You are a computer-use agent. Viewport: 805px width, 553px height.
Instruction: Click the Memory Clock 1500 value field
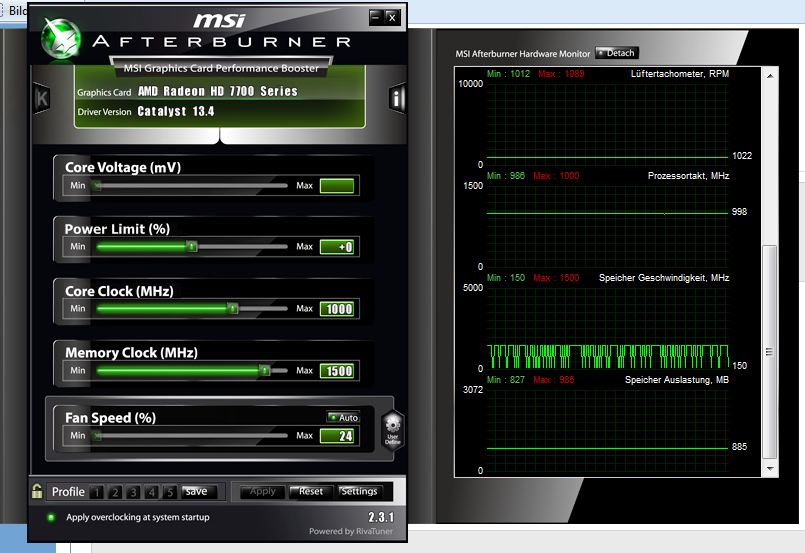click(x=337, y=371)
